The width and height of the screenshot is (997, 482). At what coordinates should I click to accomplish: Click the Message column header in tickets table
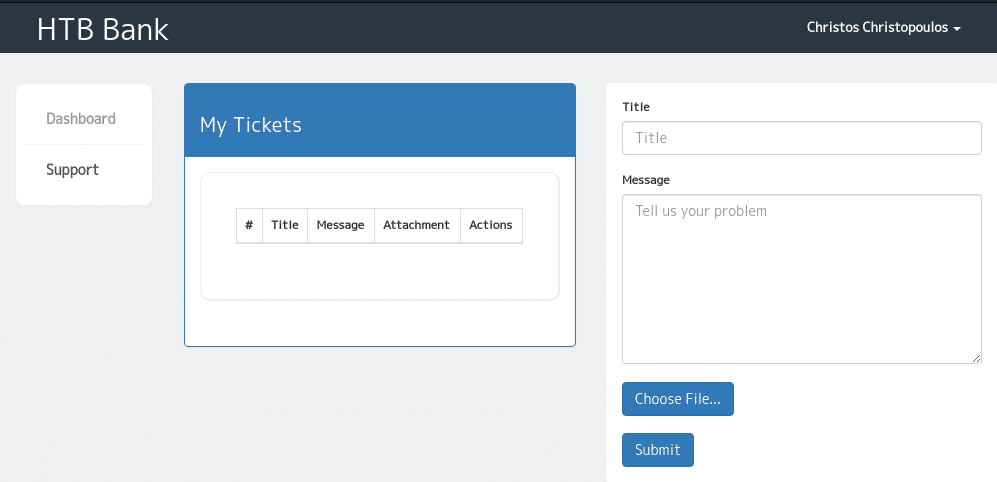point(340,225)
